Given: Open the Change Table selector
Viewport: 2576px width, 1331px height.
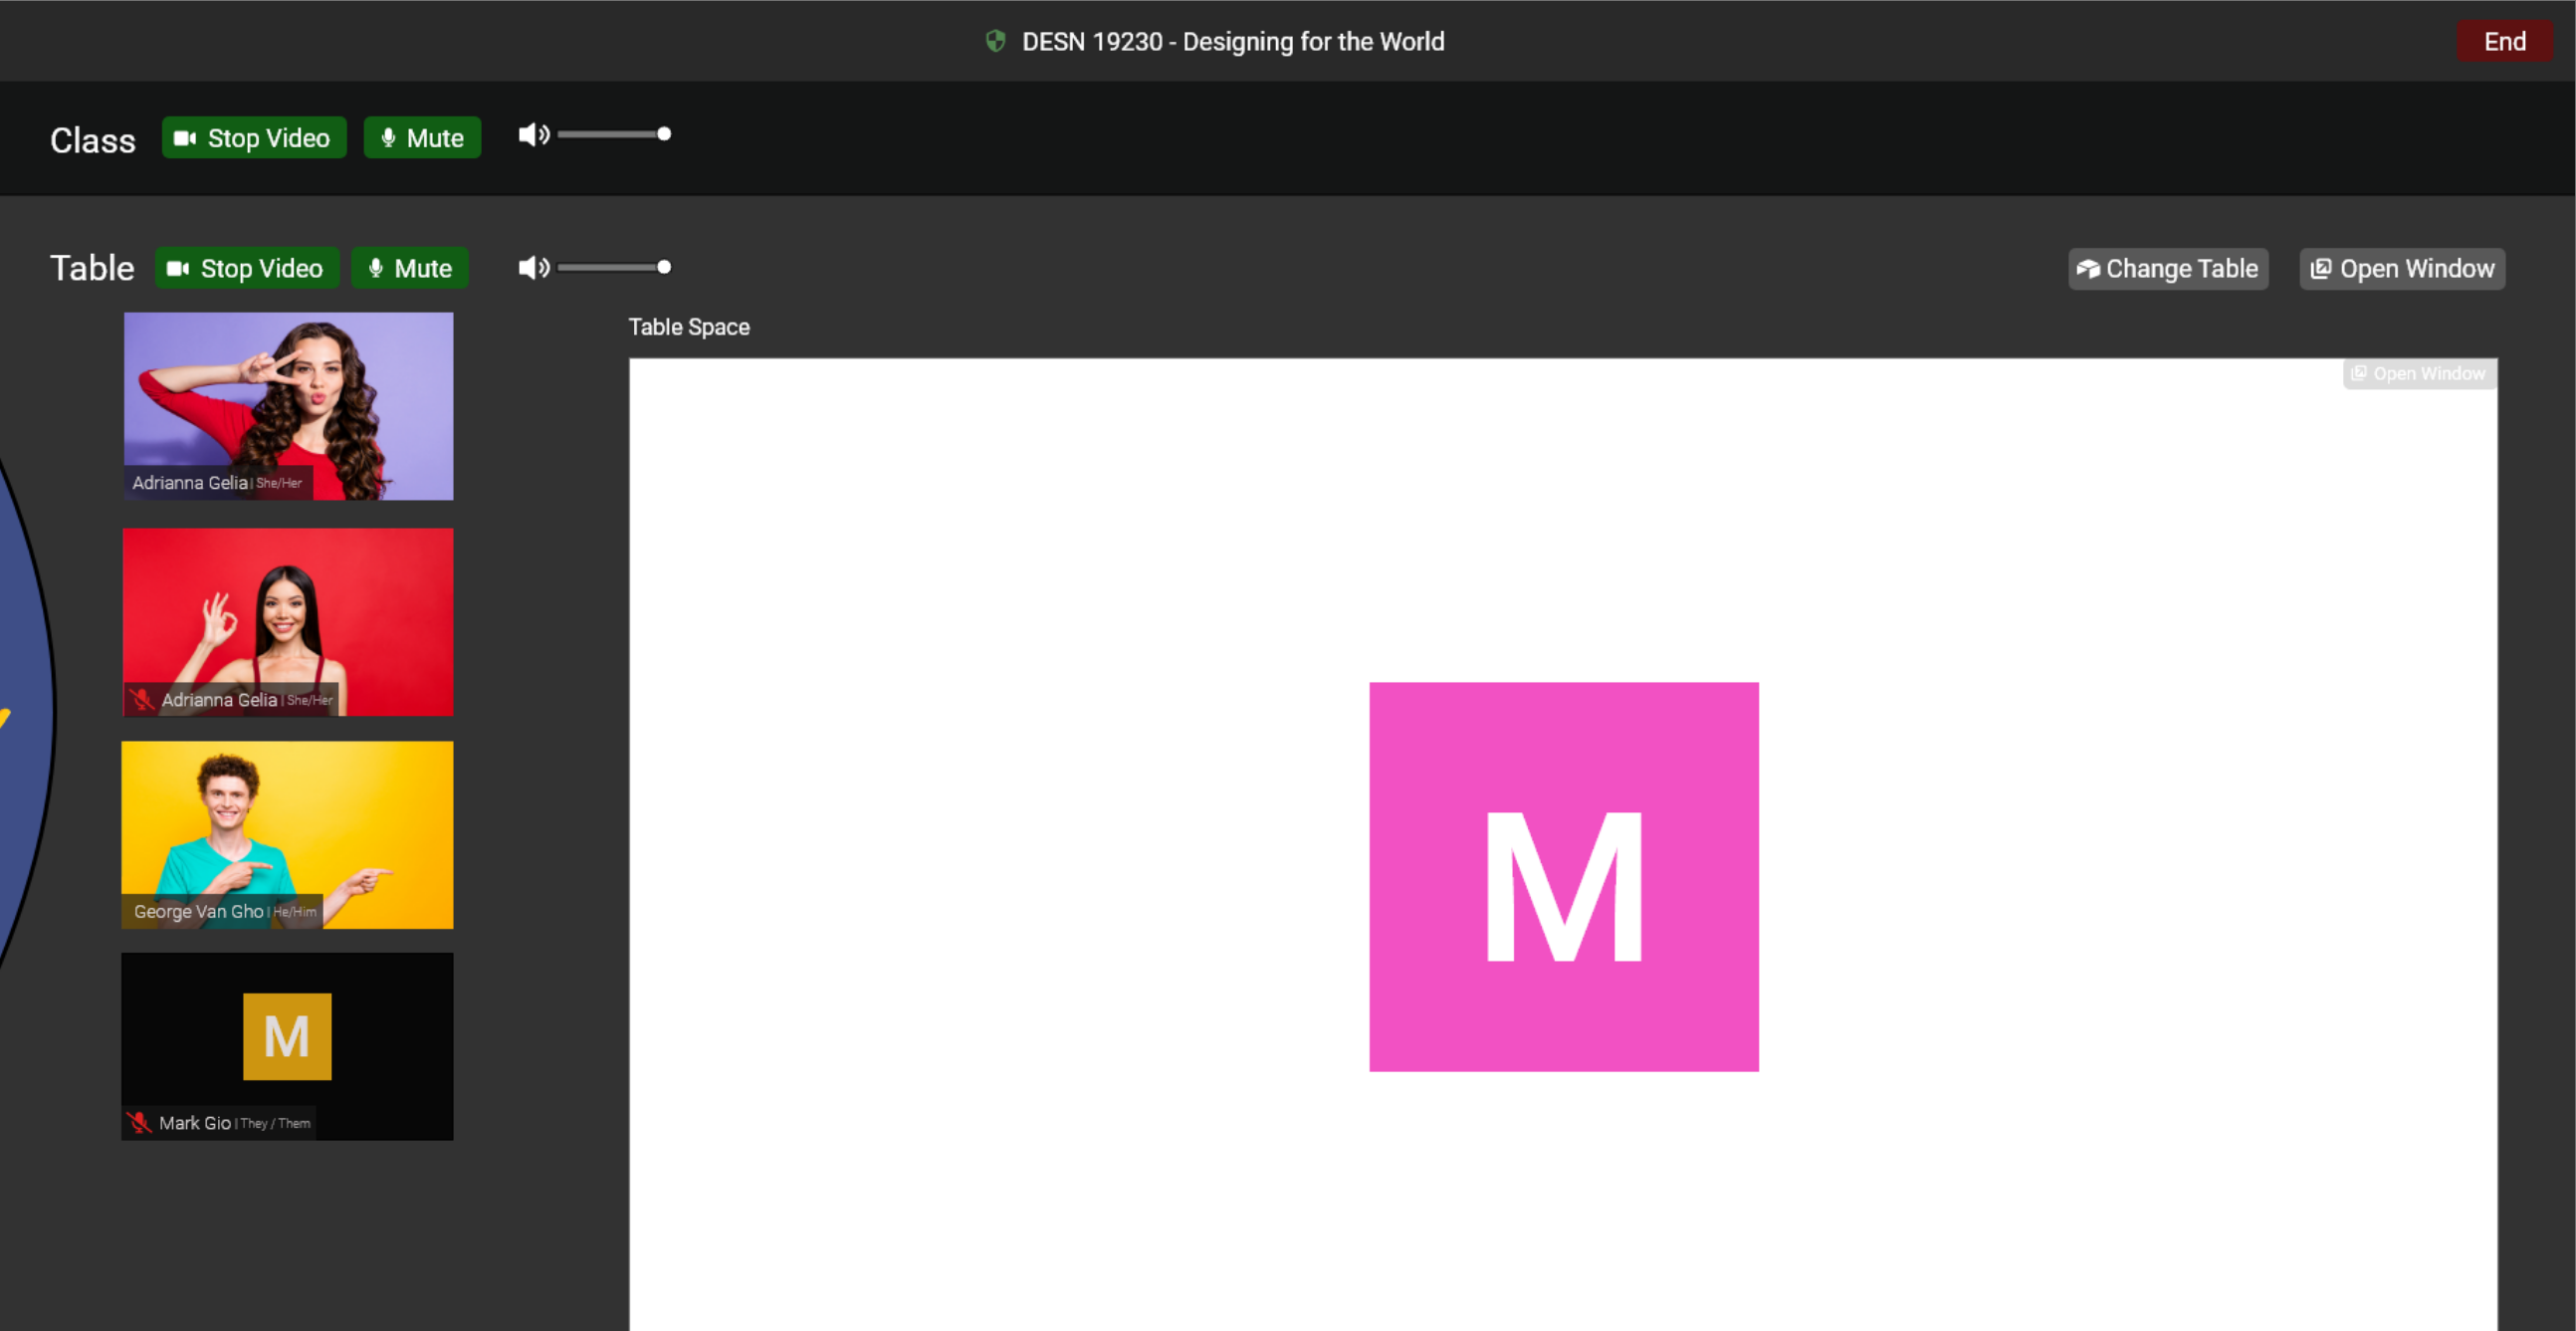Looking at the screenshot, I should point(2167,269).
